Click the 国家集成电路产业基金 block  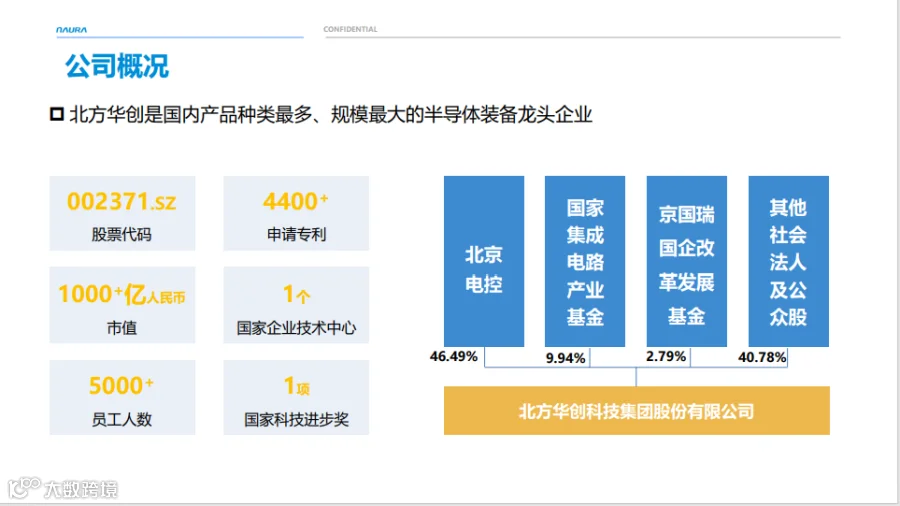[x=585, y=261]
